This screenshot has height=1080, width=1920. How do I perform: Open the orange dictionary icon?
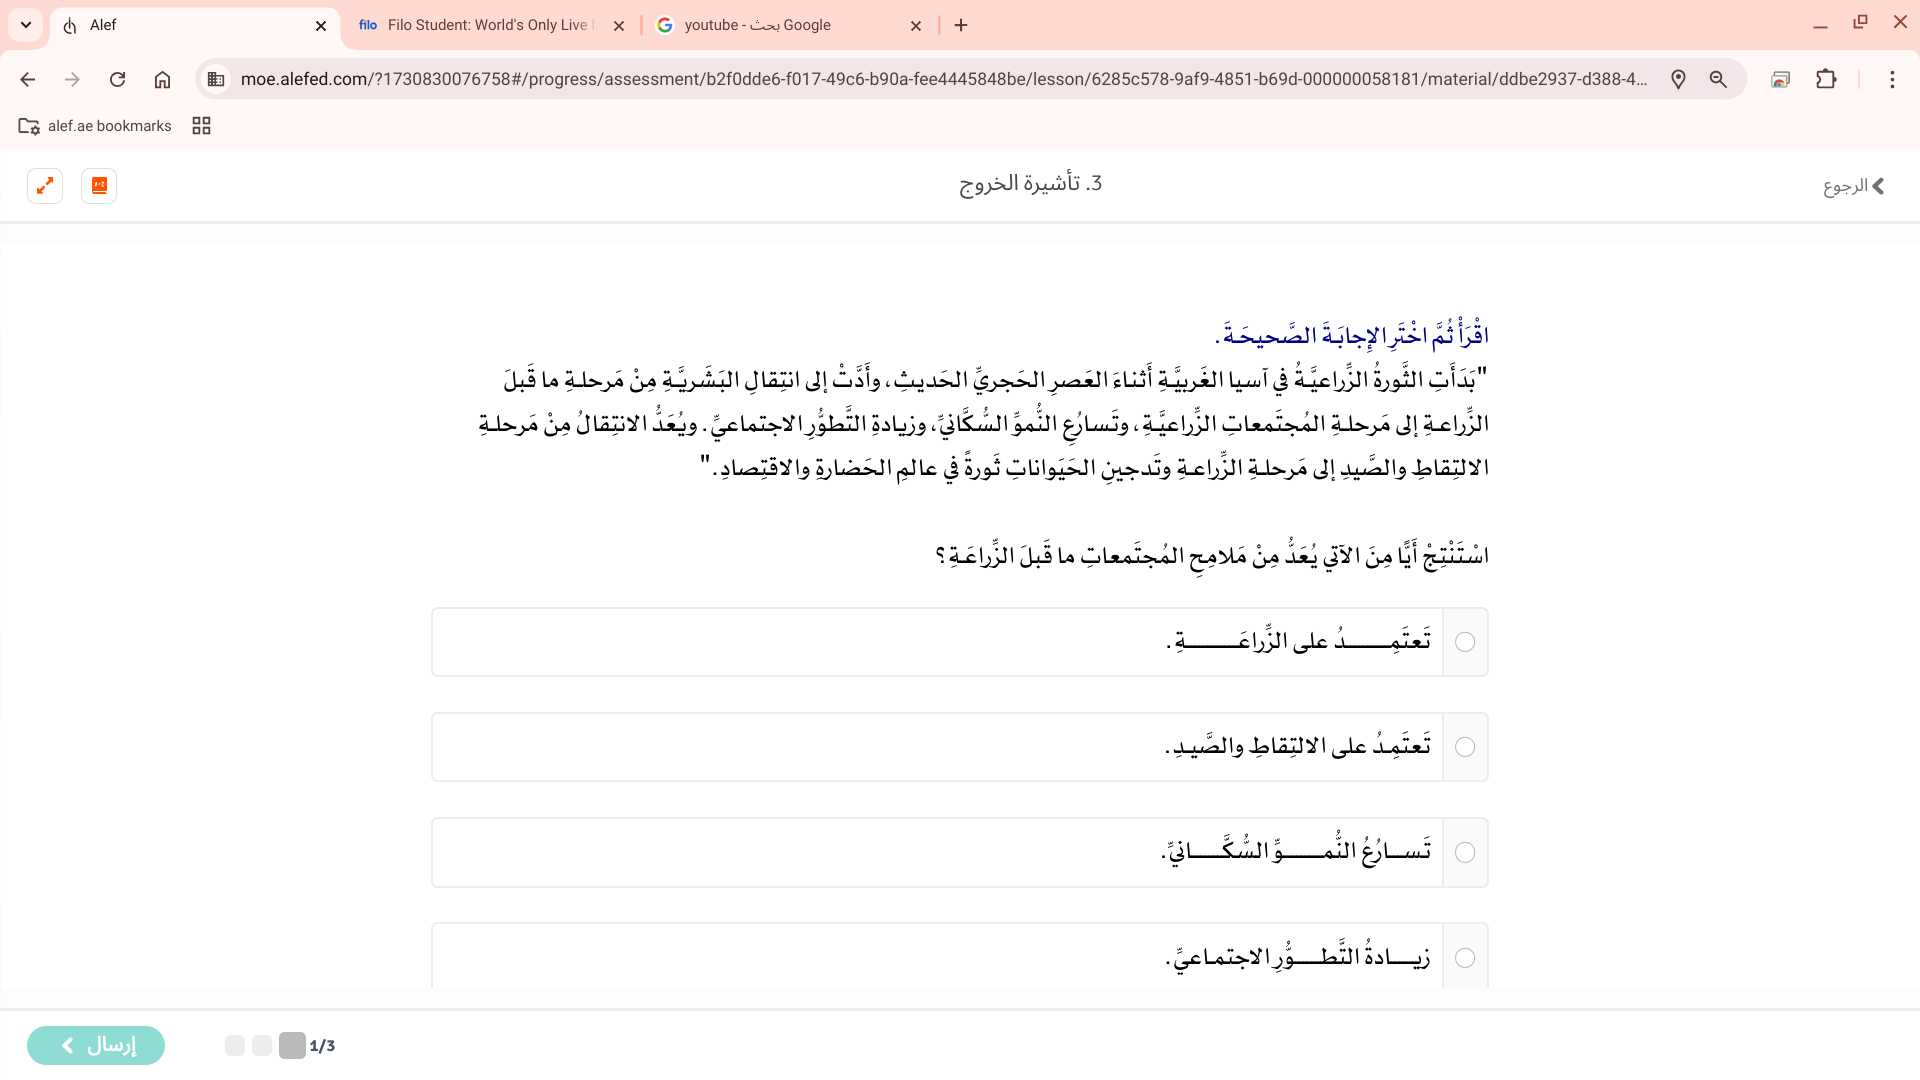(x=99, y=186)
